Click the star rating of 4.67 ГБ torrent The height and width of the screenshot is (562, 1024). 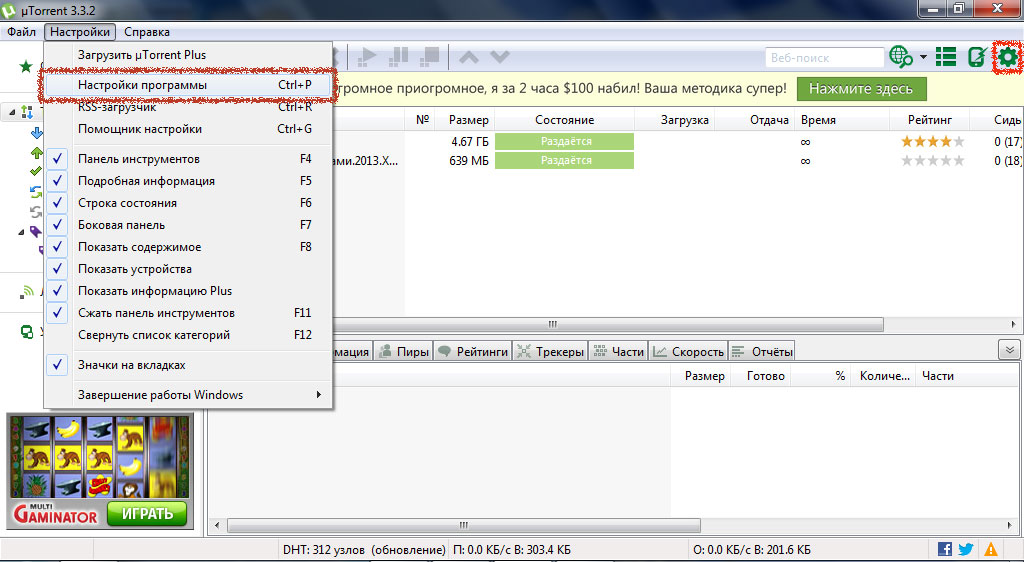coord(933,142)
